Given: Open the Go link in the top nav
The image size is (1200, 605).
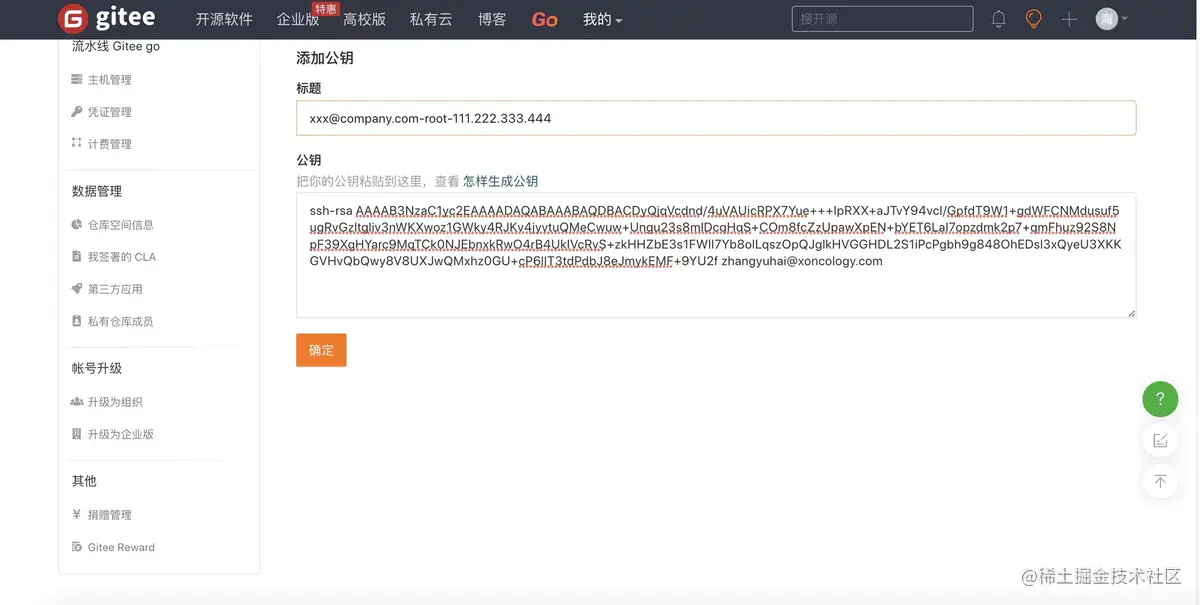Looking at the screenshot, I should 544,19.
